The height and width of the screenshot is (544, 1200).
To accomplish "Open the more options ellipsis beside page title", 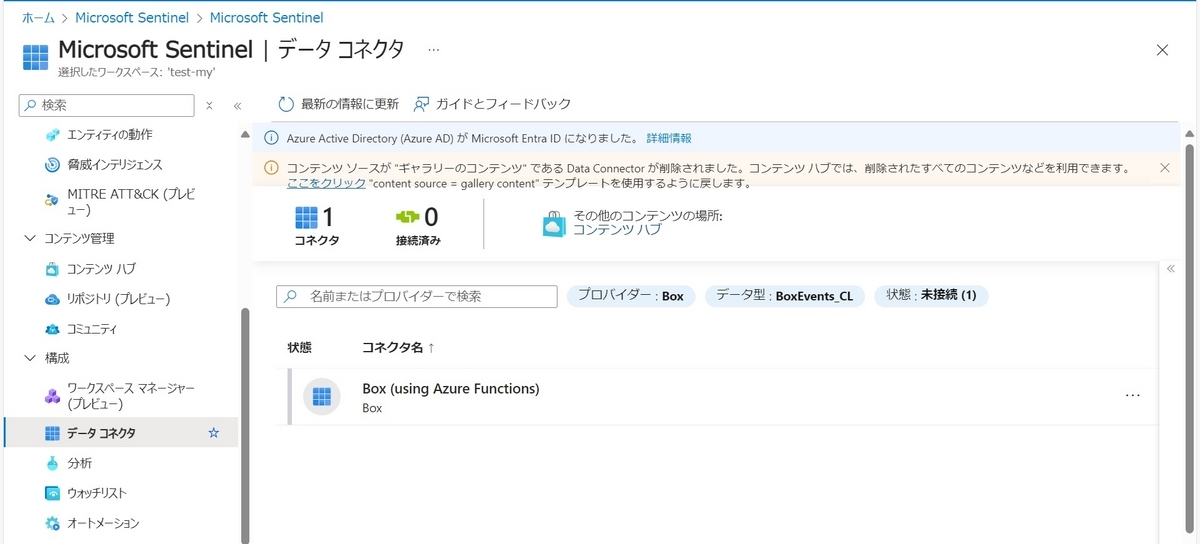I will pyautogui.click(x=434, y=49).
